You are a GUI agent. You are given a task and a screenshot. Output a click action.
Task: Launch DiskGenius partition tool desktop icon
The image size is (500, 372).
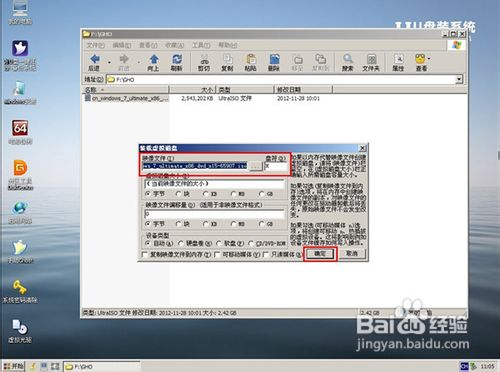click(x=20, y=168)
